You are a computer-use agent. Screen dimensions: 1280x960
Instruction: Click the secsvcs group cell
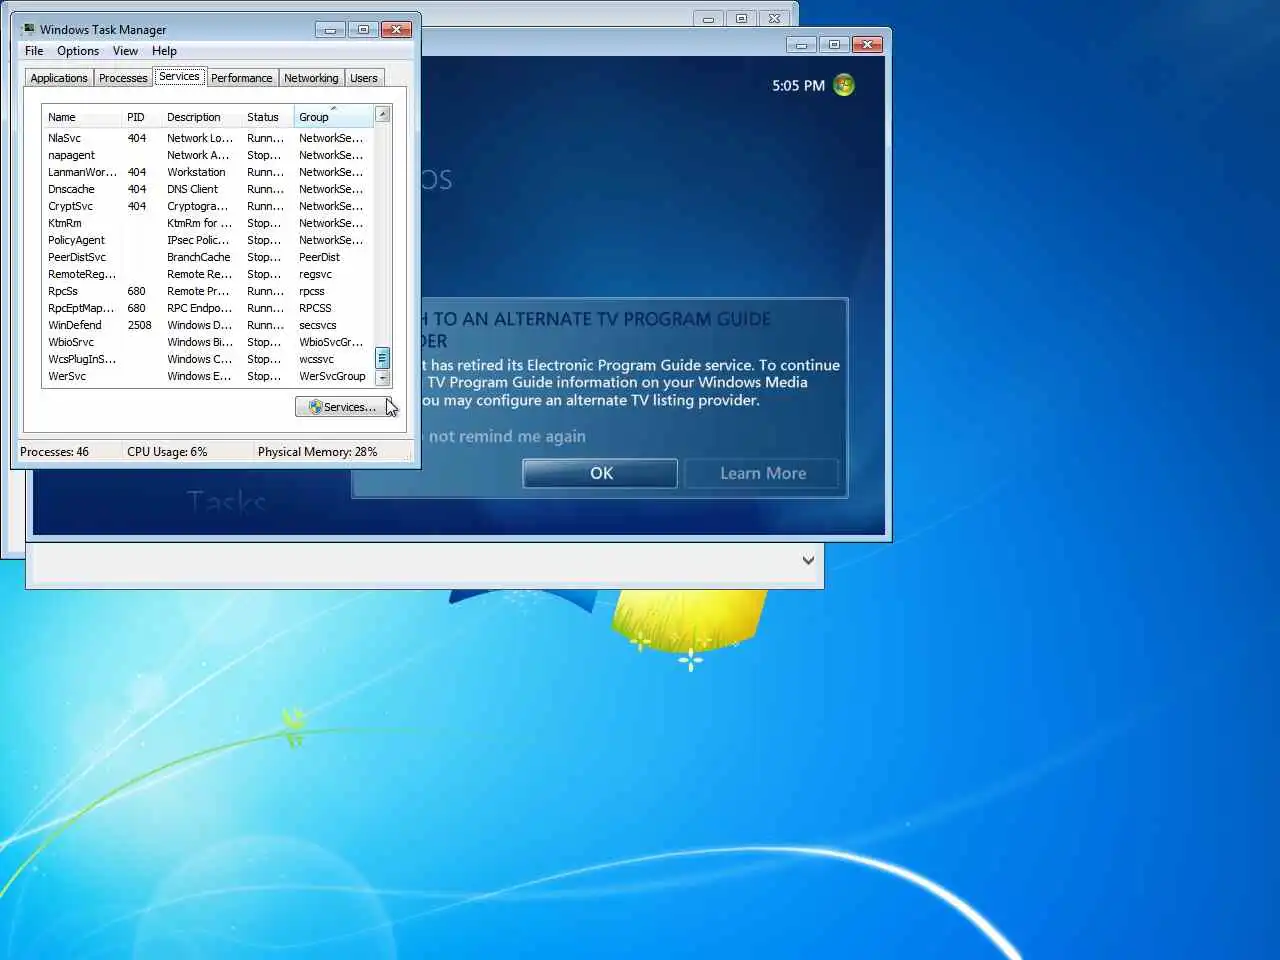coord(317,325)
